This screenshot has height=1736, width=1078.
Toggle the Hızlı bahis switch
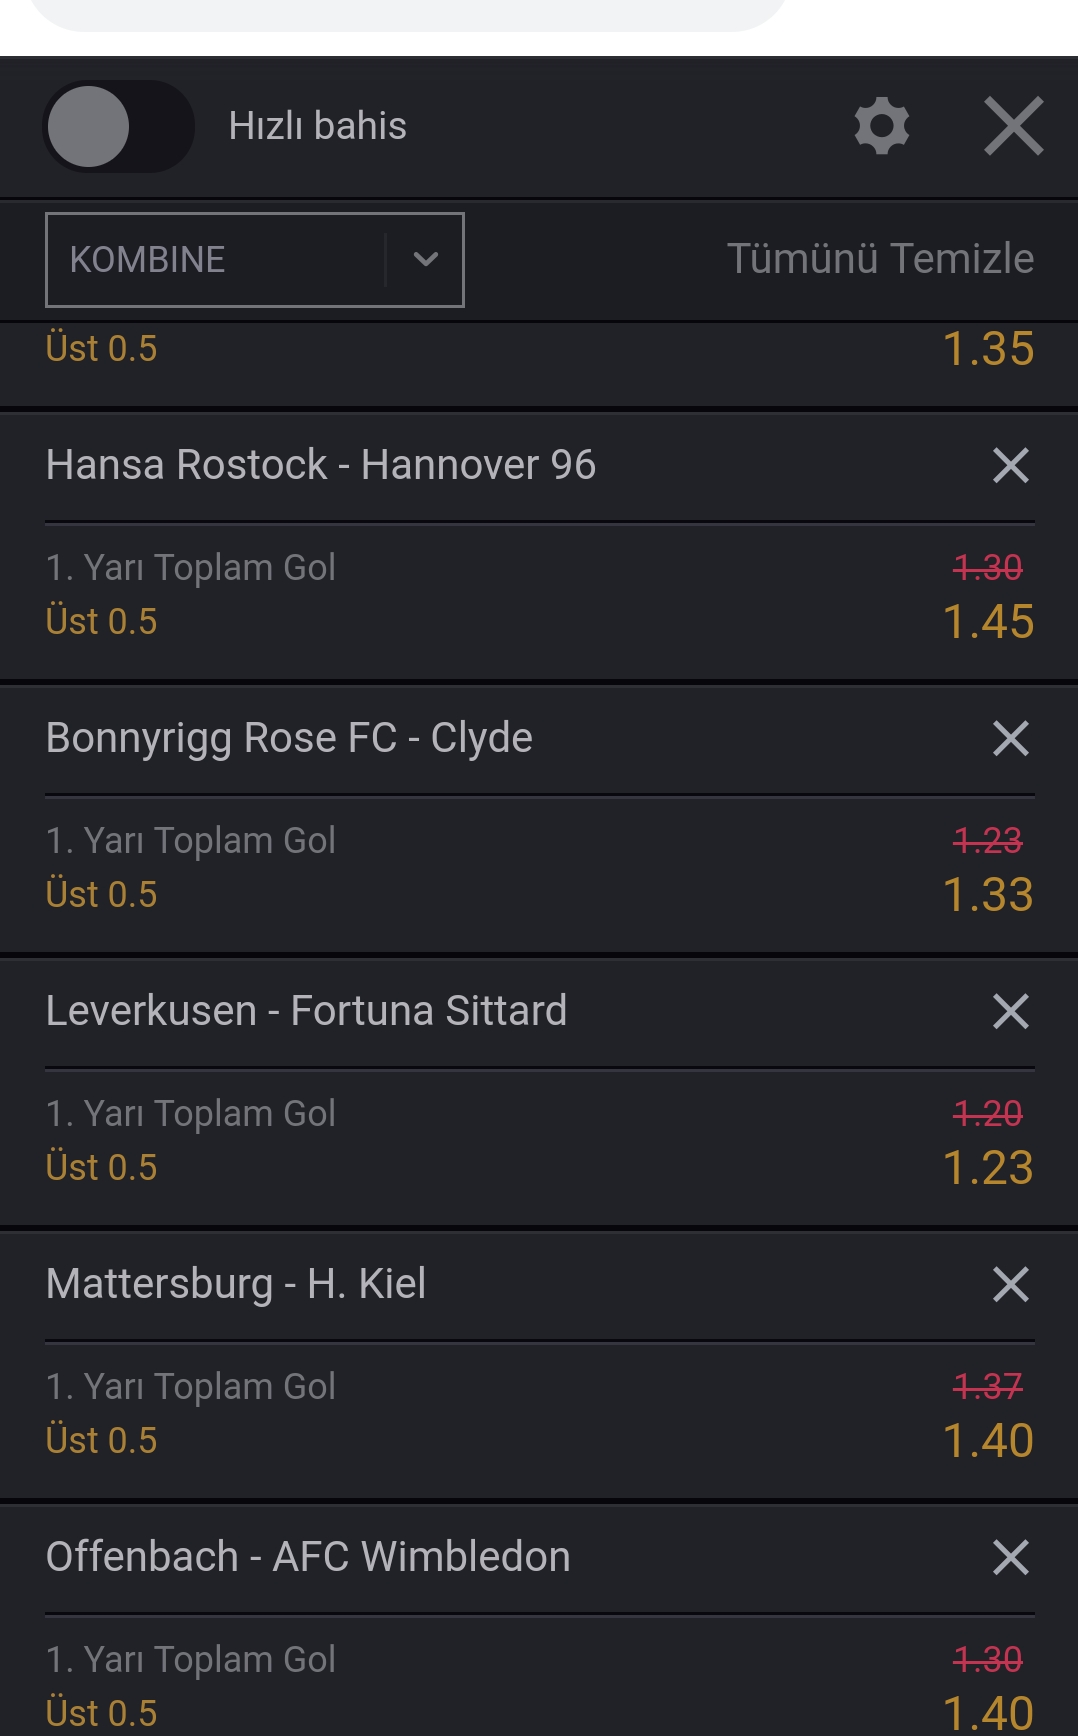(x=119, y=127)
